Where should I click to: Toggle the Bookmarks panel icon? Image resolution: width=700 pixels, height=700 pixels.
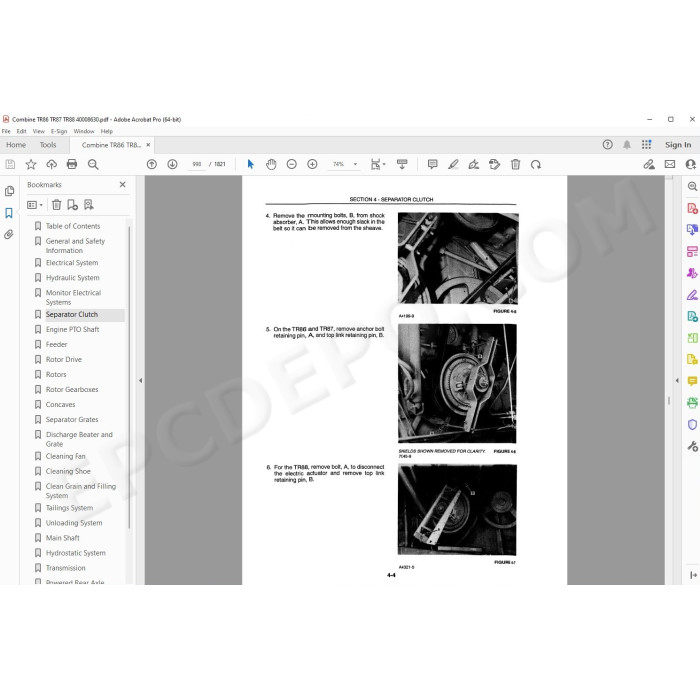pyautogui.click(x=9, y=213)
